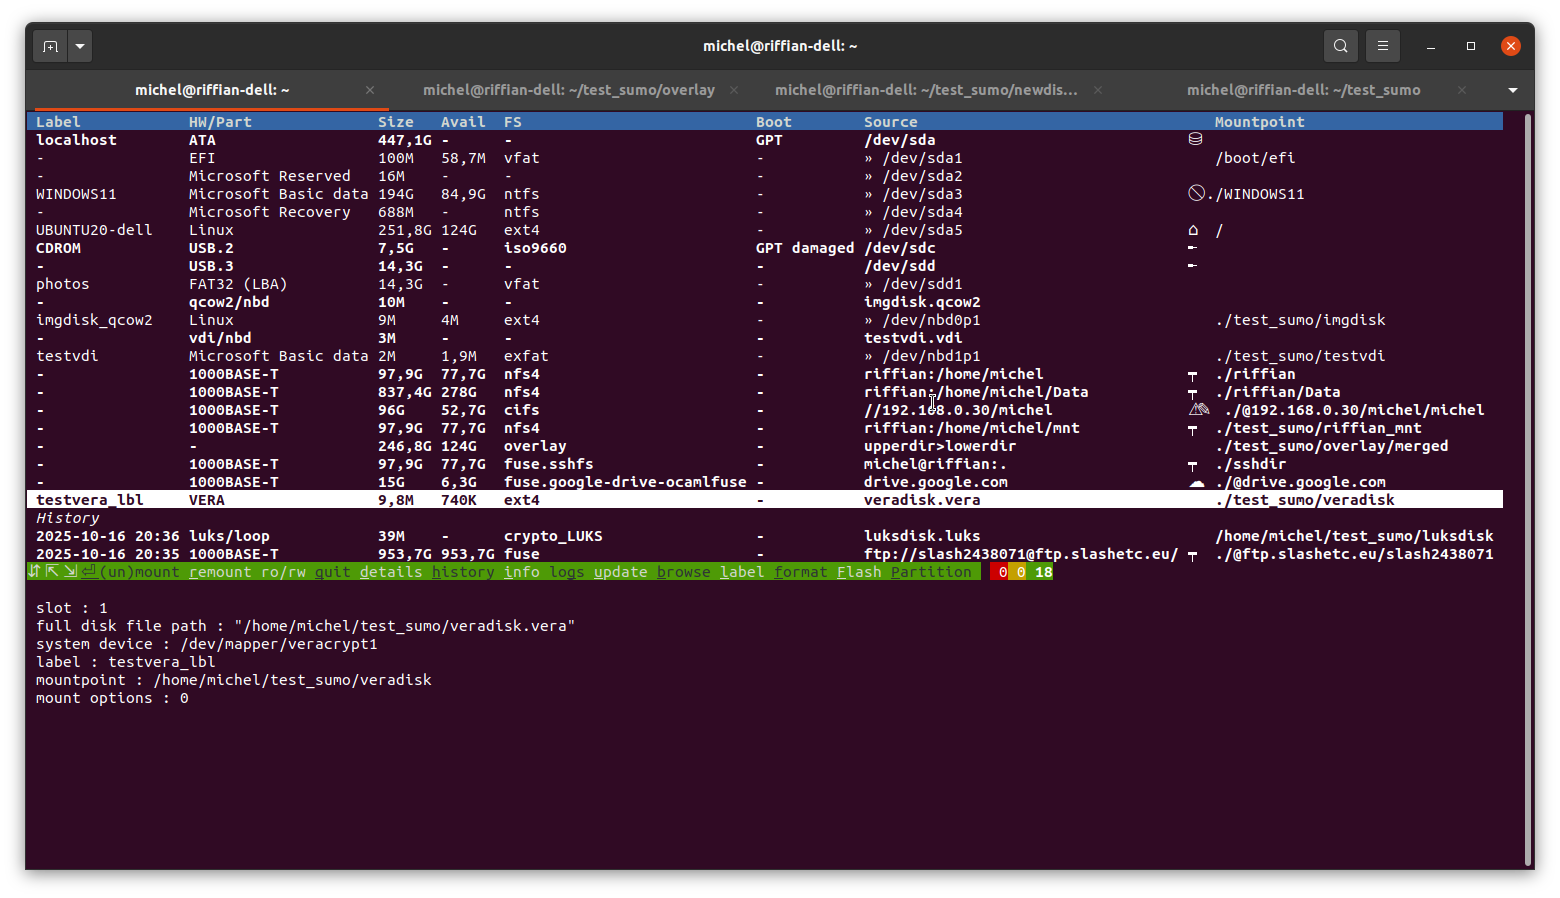This screenshot has height=898, width=1560.
Task: Click browse in the command bar
Action: [x=684, y=572]
